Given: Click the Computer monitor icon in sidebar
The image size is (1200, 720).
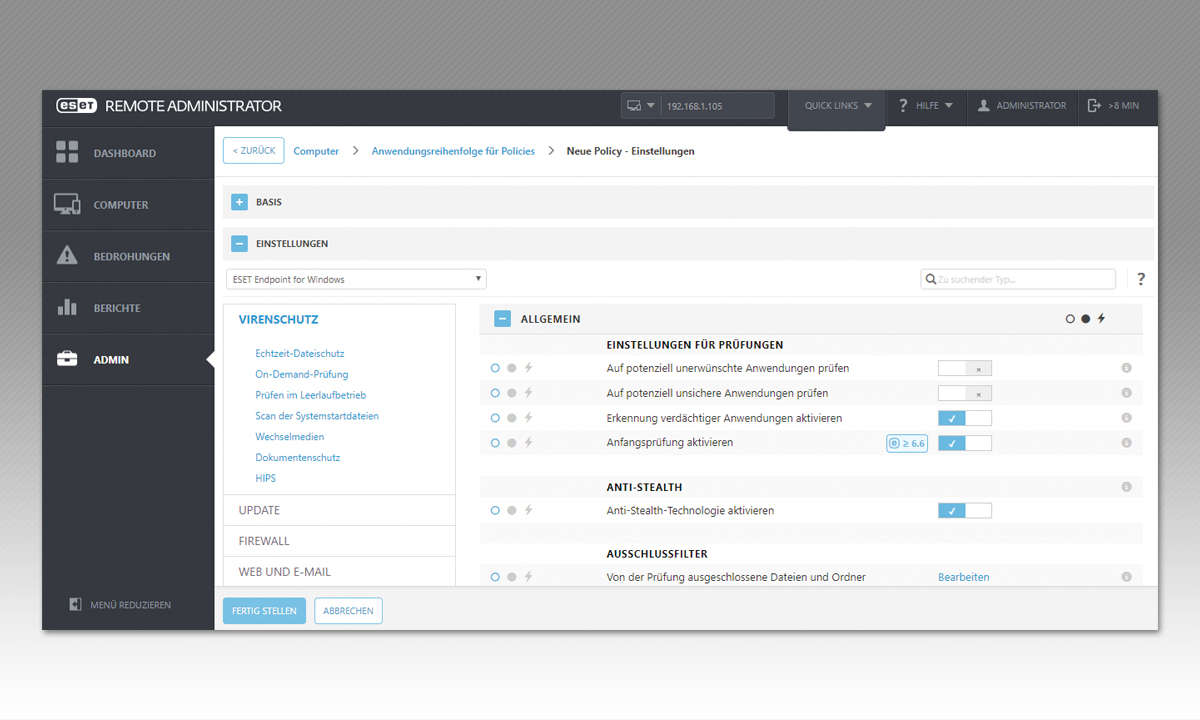Looking at the screenshot, I should coord(67,205).
